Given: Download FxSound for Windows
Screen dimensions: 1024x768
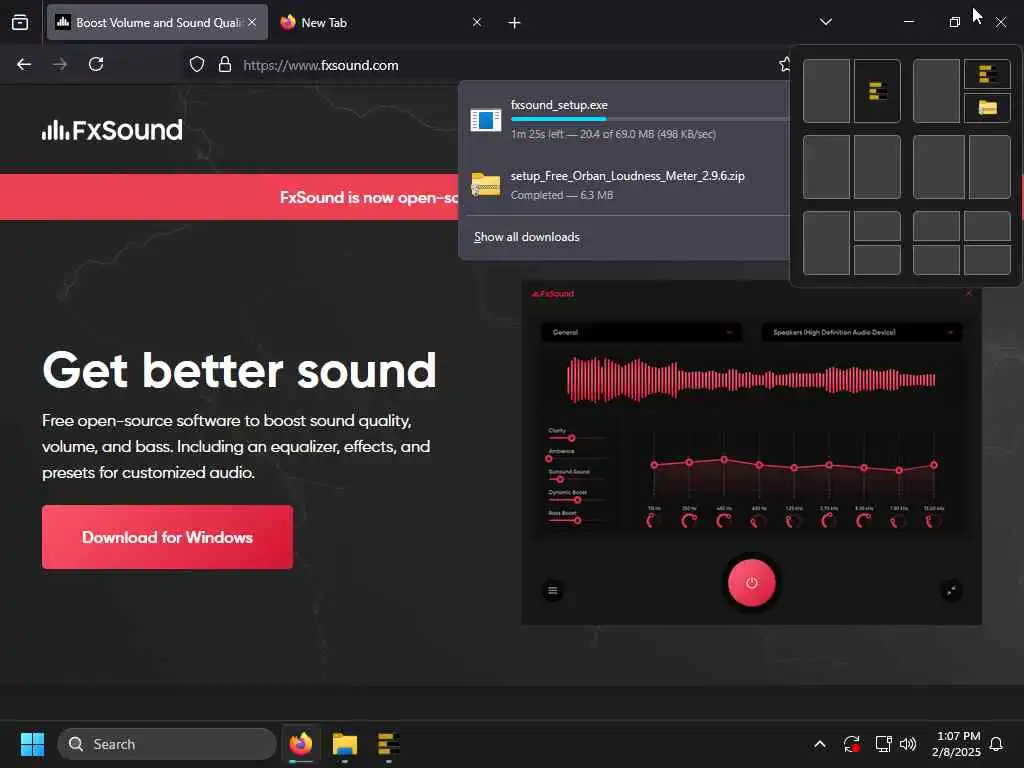Looking at the screenshot, I should point(167,537).
